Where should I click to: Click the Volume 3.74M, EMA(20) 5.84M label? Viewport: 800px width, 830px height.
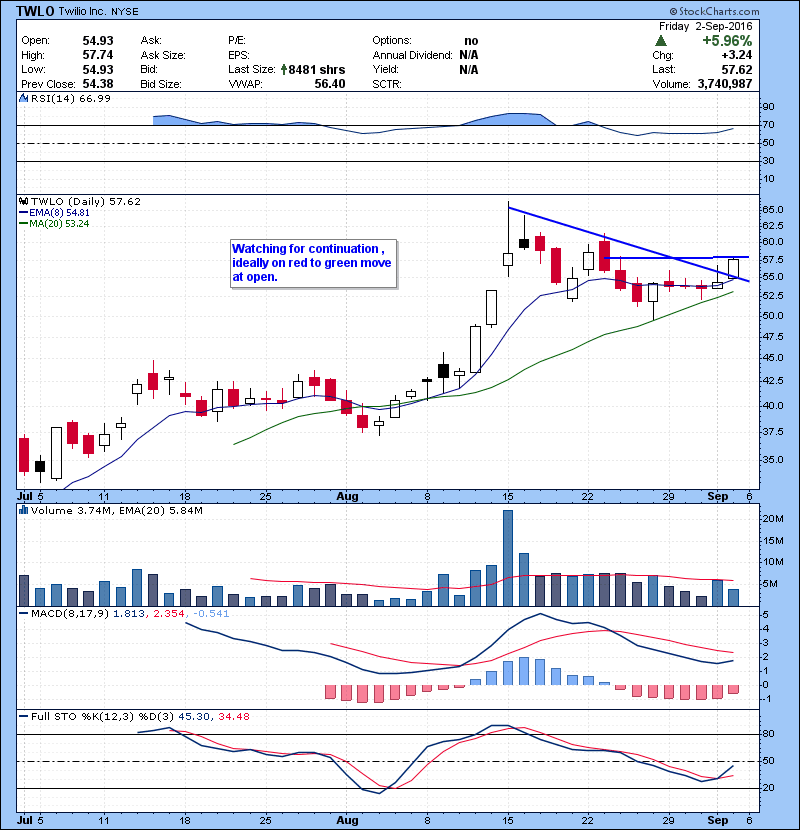[116, 511]
